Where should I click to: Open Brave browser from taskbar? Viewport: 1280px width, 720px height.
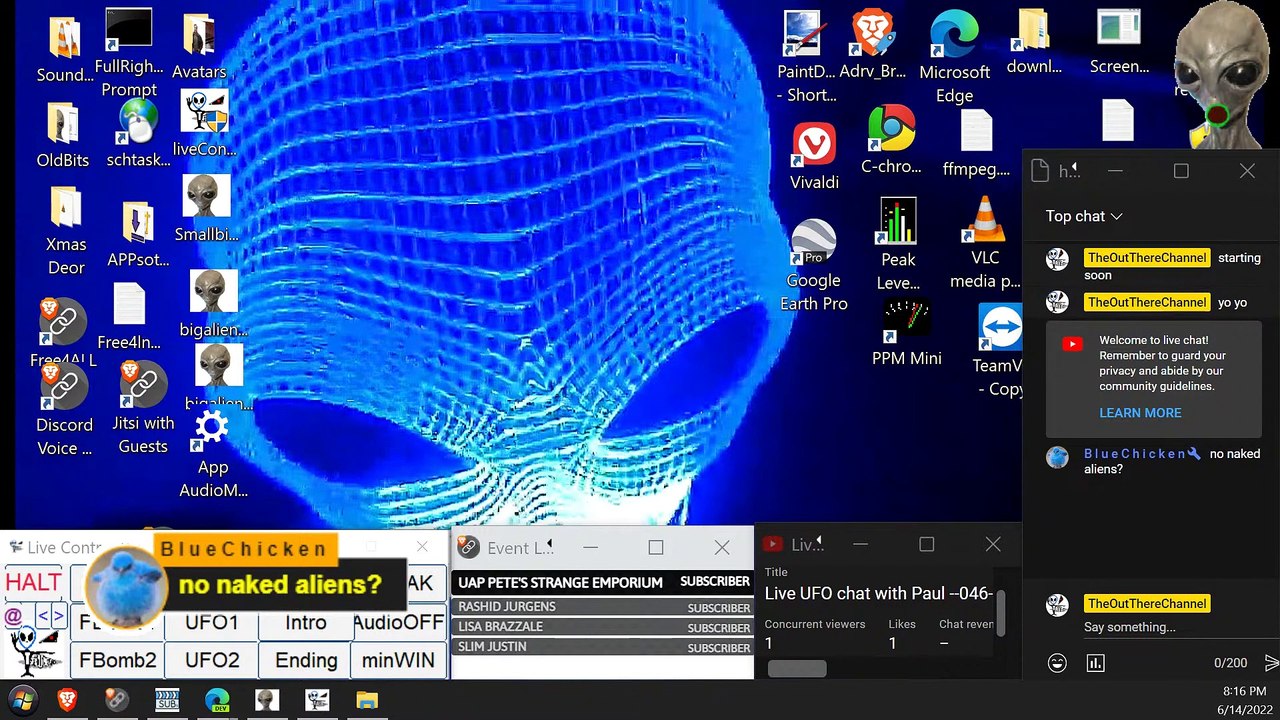pos(68,700)
